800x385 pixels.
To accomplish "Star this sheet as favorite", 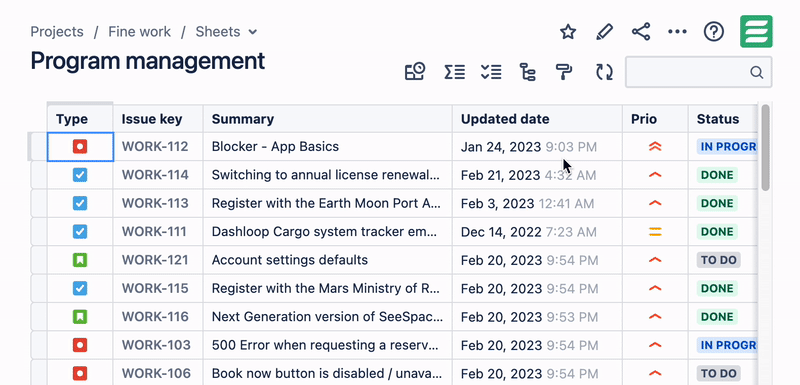I will pyautogui.click(x=568, y=32).
